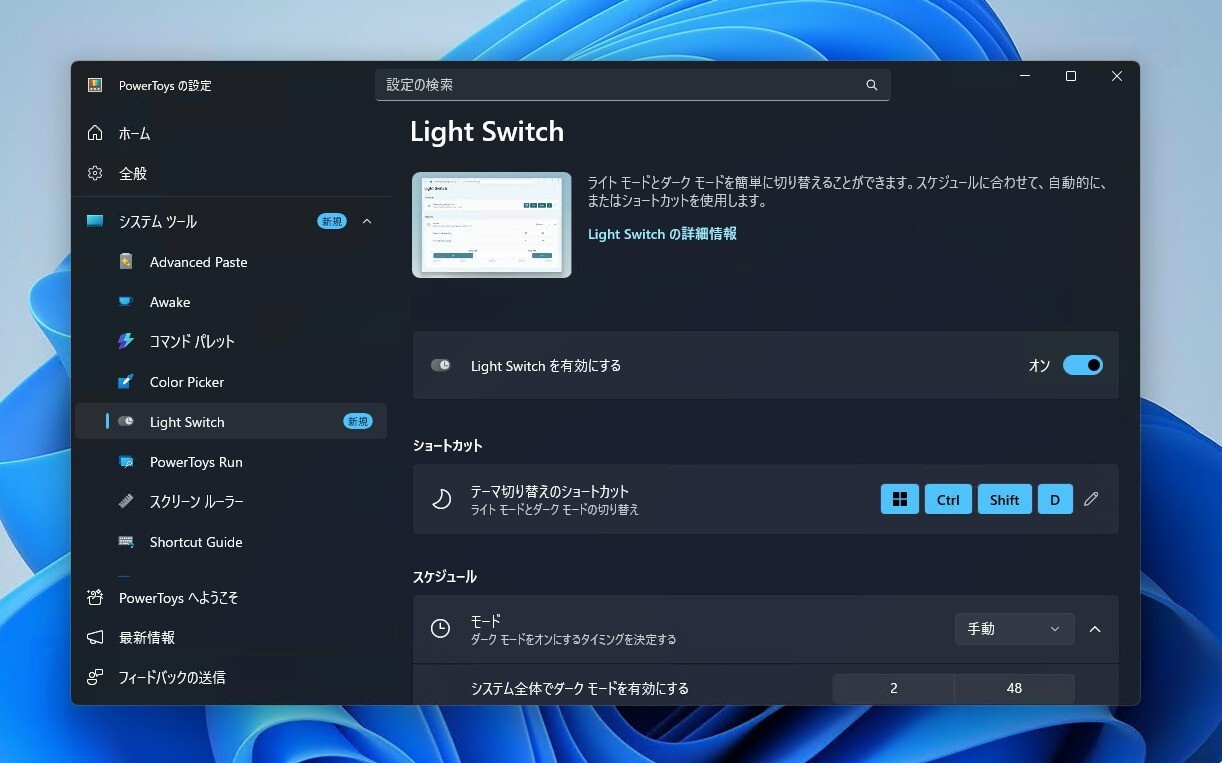Select コマンド パレット in the sidebar
Image resolution: width=1222 pixels, height=763 pixels.
pyautogui.click(x=231, y=341)
